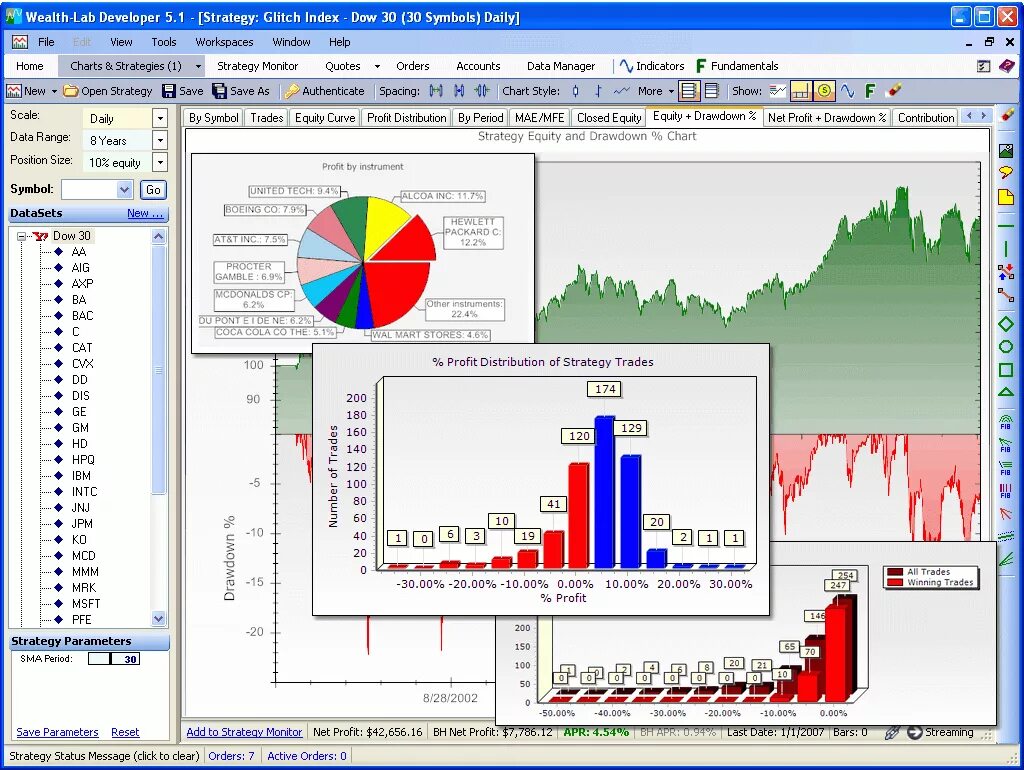Click the Save Parameters link
This screenshot has height=770, width=1024.
(x=57, y=732)
